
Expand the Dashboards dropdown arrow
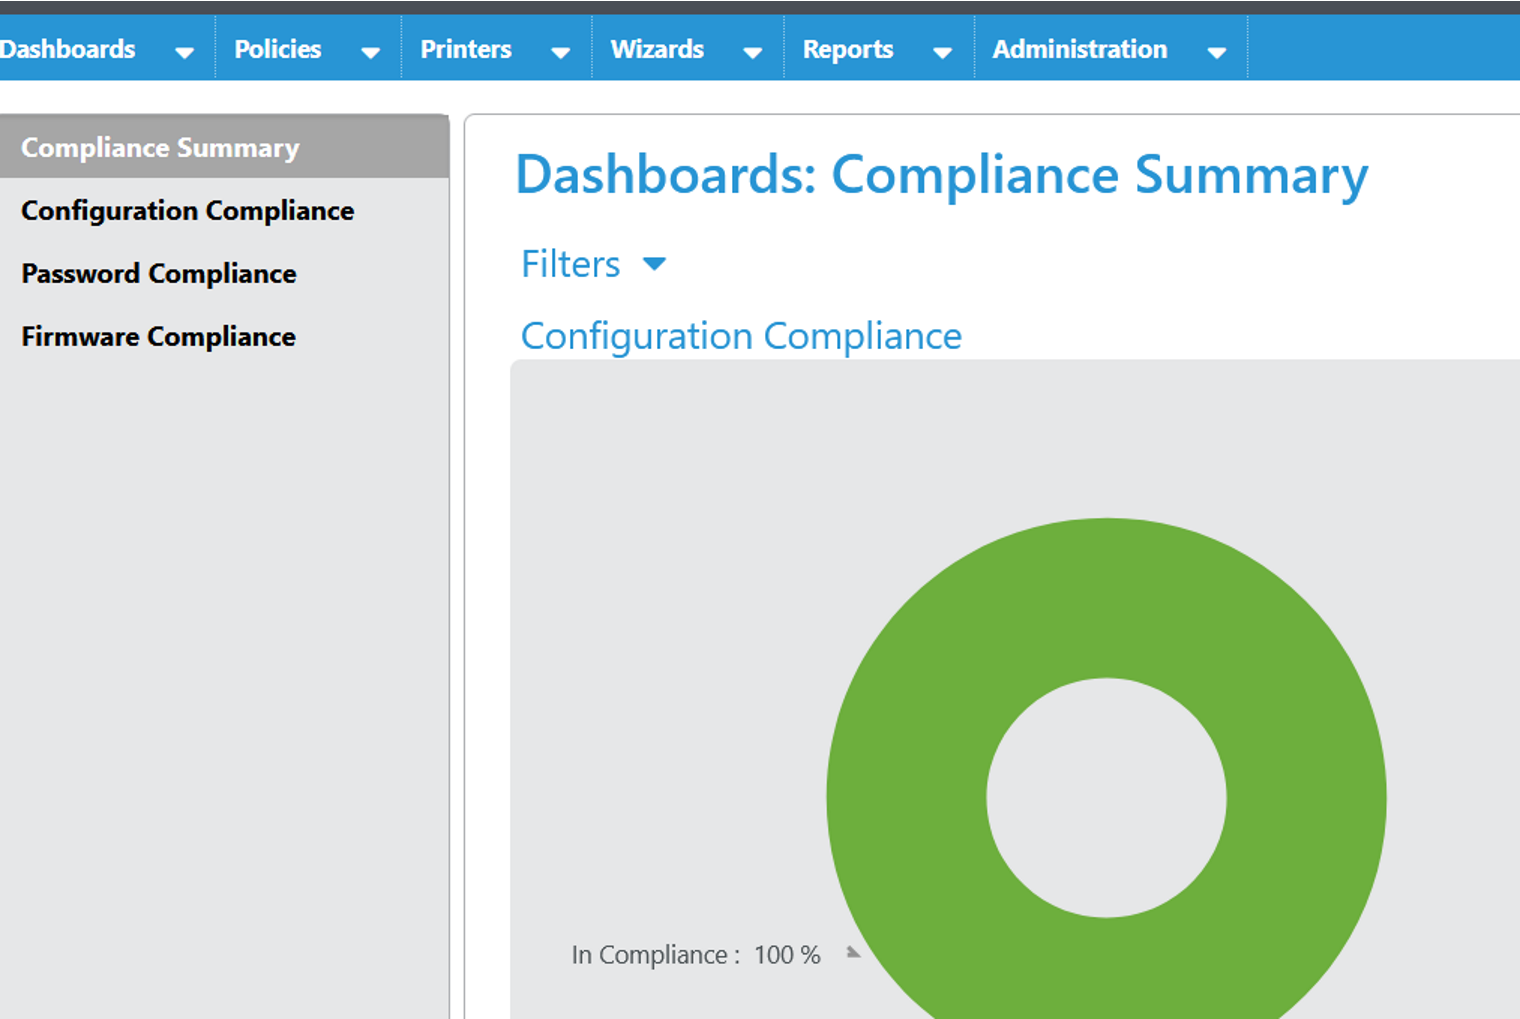[x=184, y=52]
